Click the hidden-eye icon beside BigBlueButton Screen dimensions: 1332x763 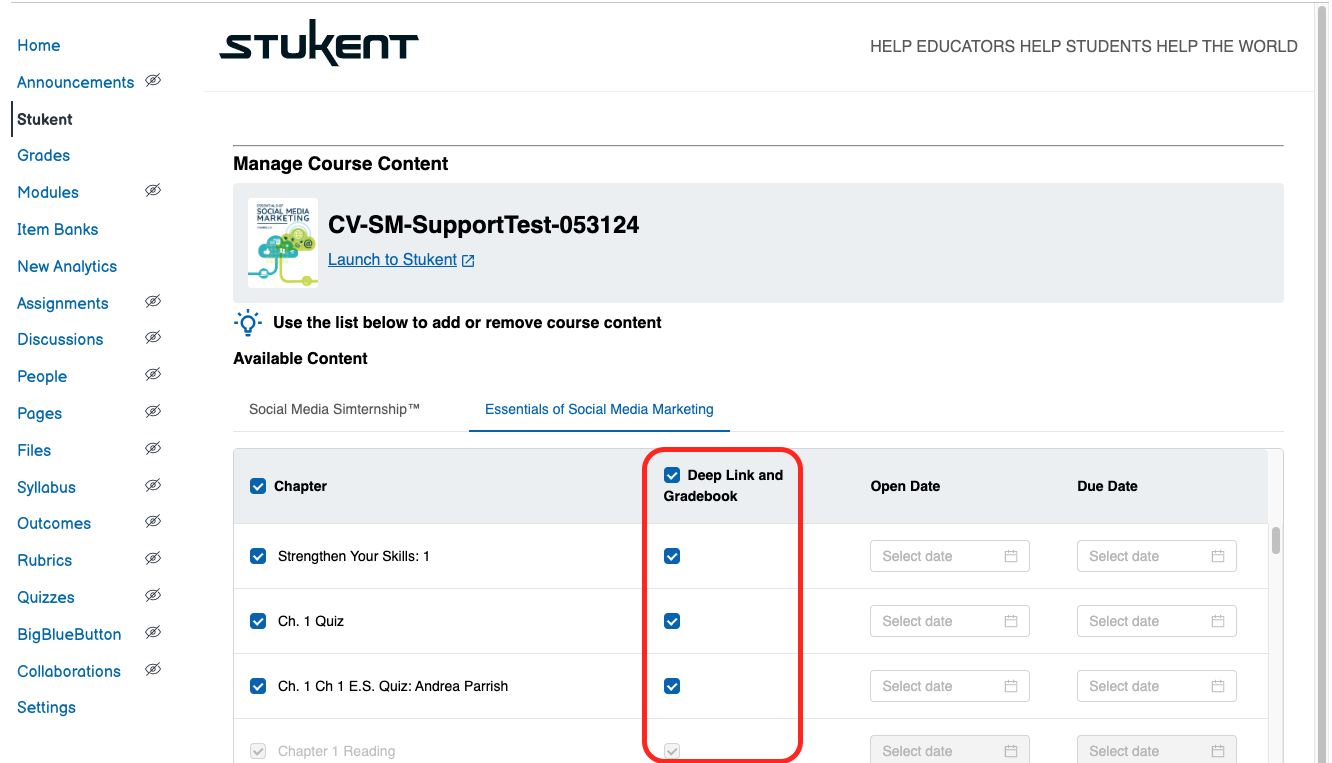[x=153, y=632]
